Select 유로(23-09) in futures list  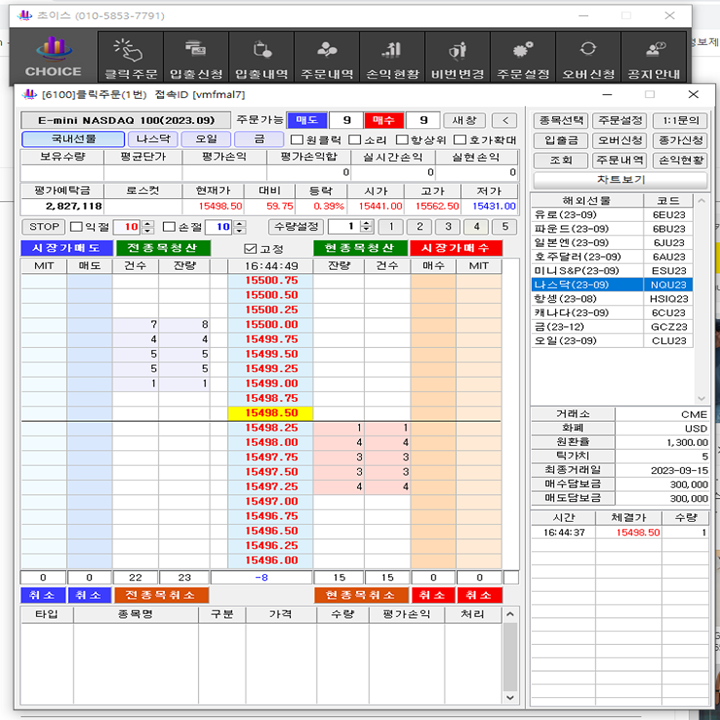click(x=612, y=214)
